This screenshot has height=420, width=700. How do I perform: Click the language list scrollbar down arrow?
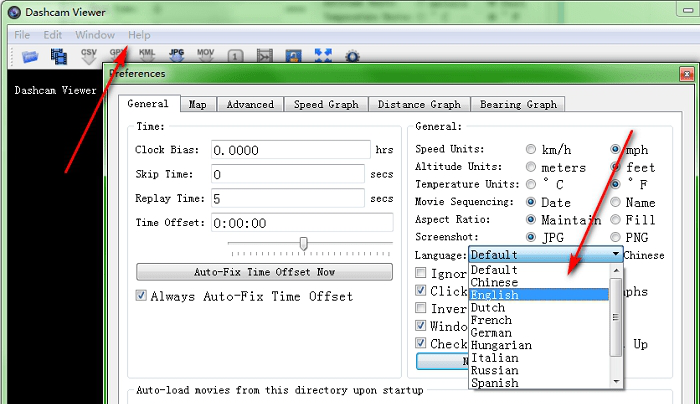tap(616, 382)
